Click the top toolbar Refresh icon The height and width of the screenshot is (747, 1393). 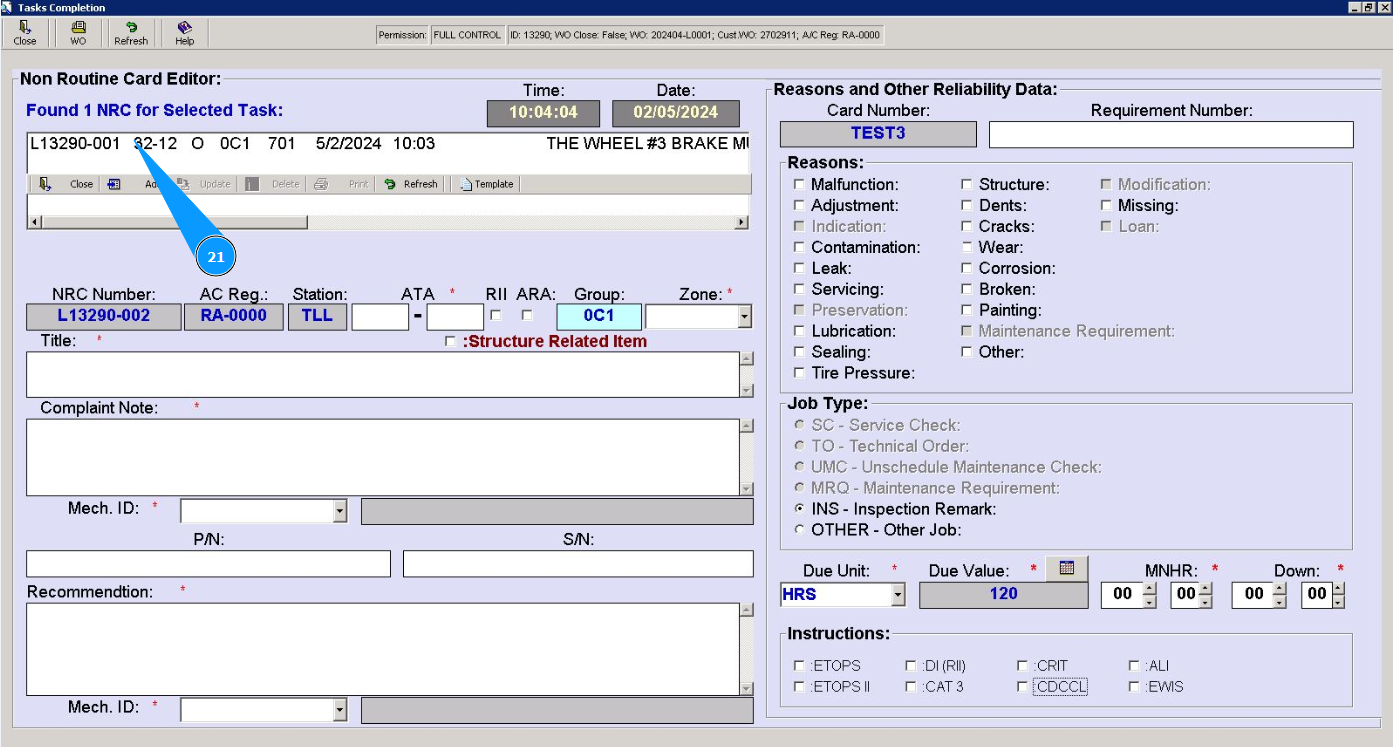point(131,33)
